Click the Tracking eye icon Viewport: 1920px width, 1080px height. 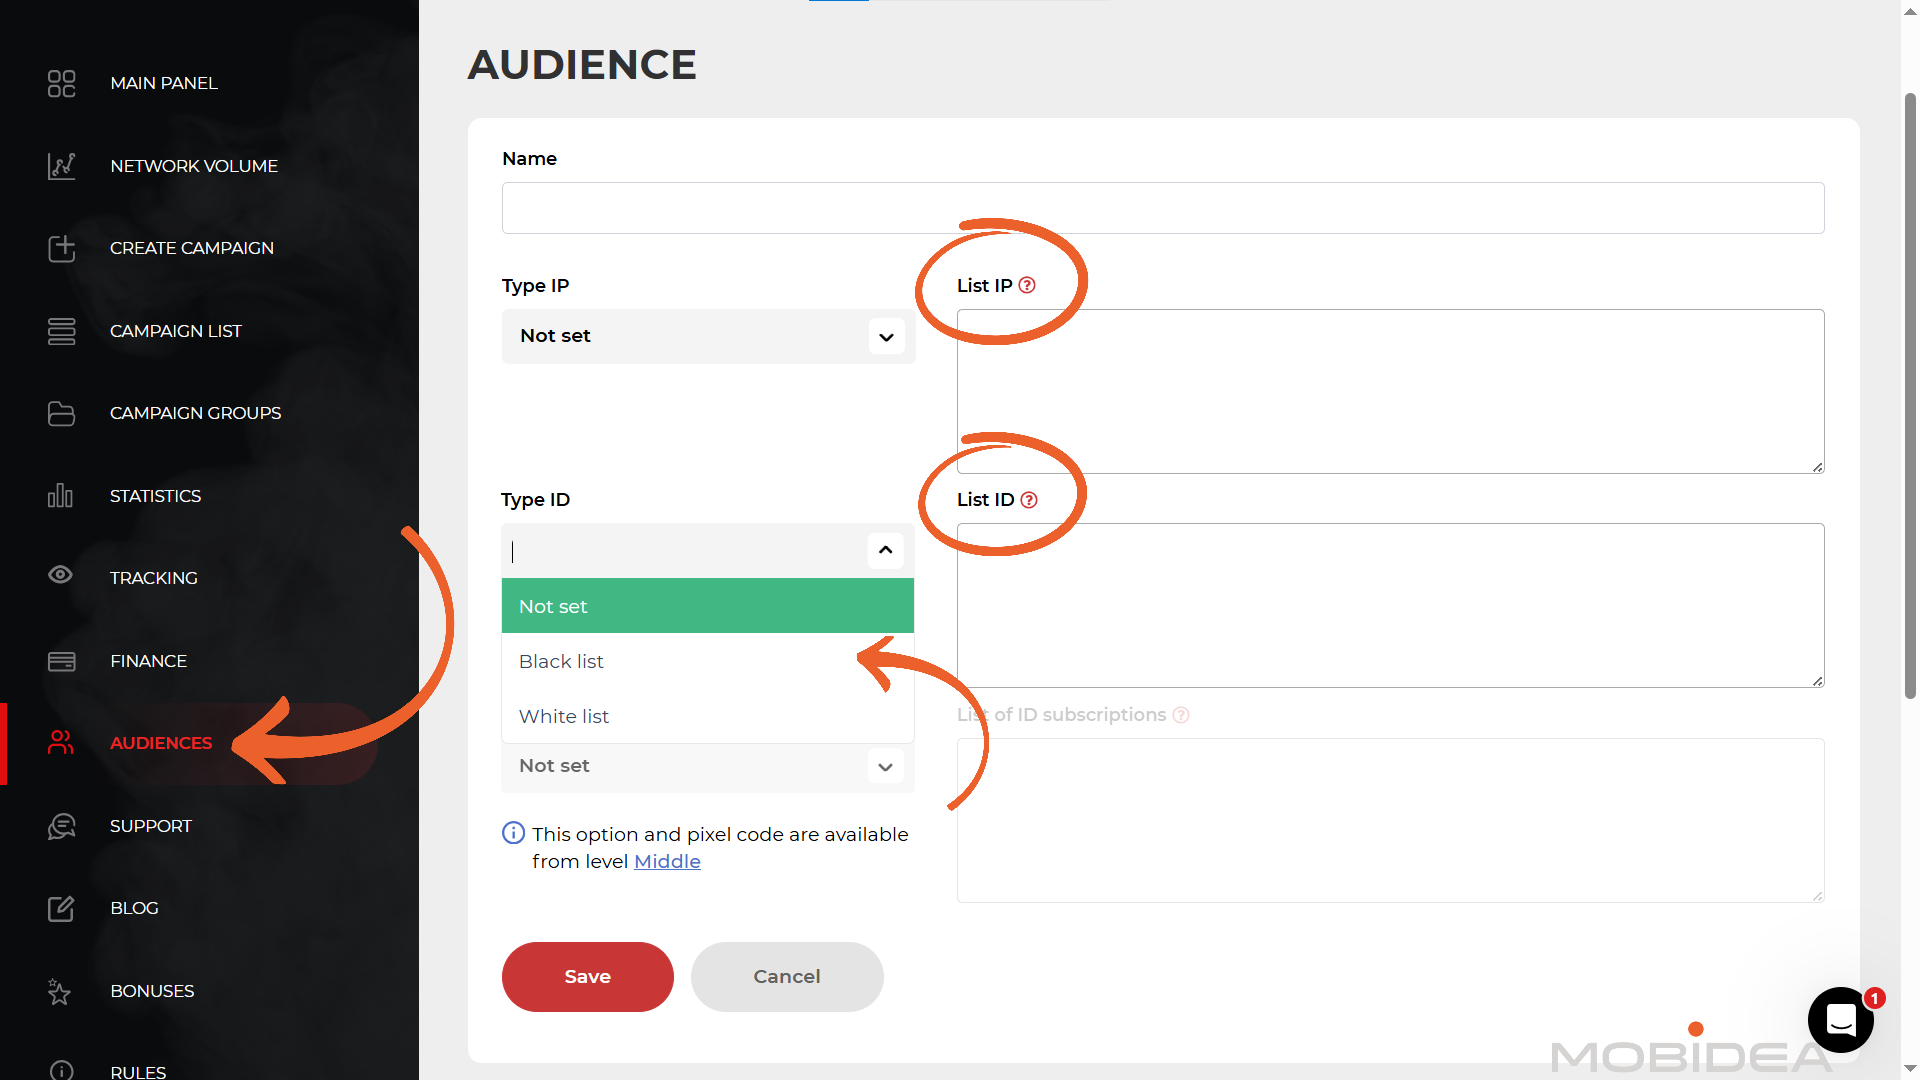61,575
